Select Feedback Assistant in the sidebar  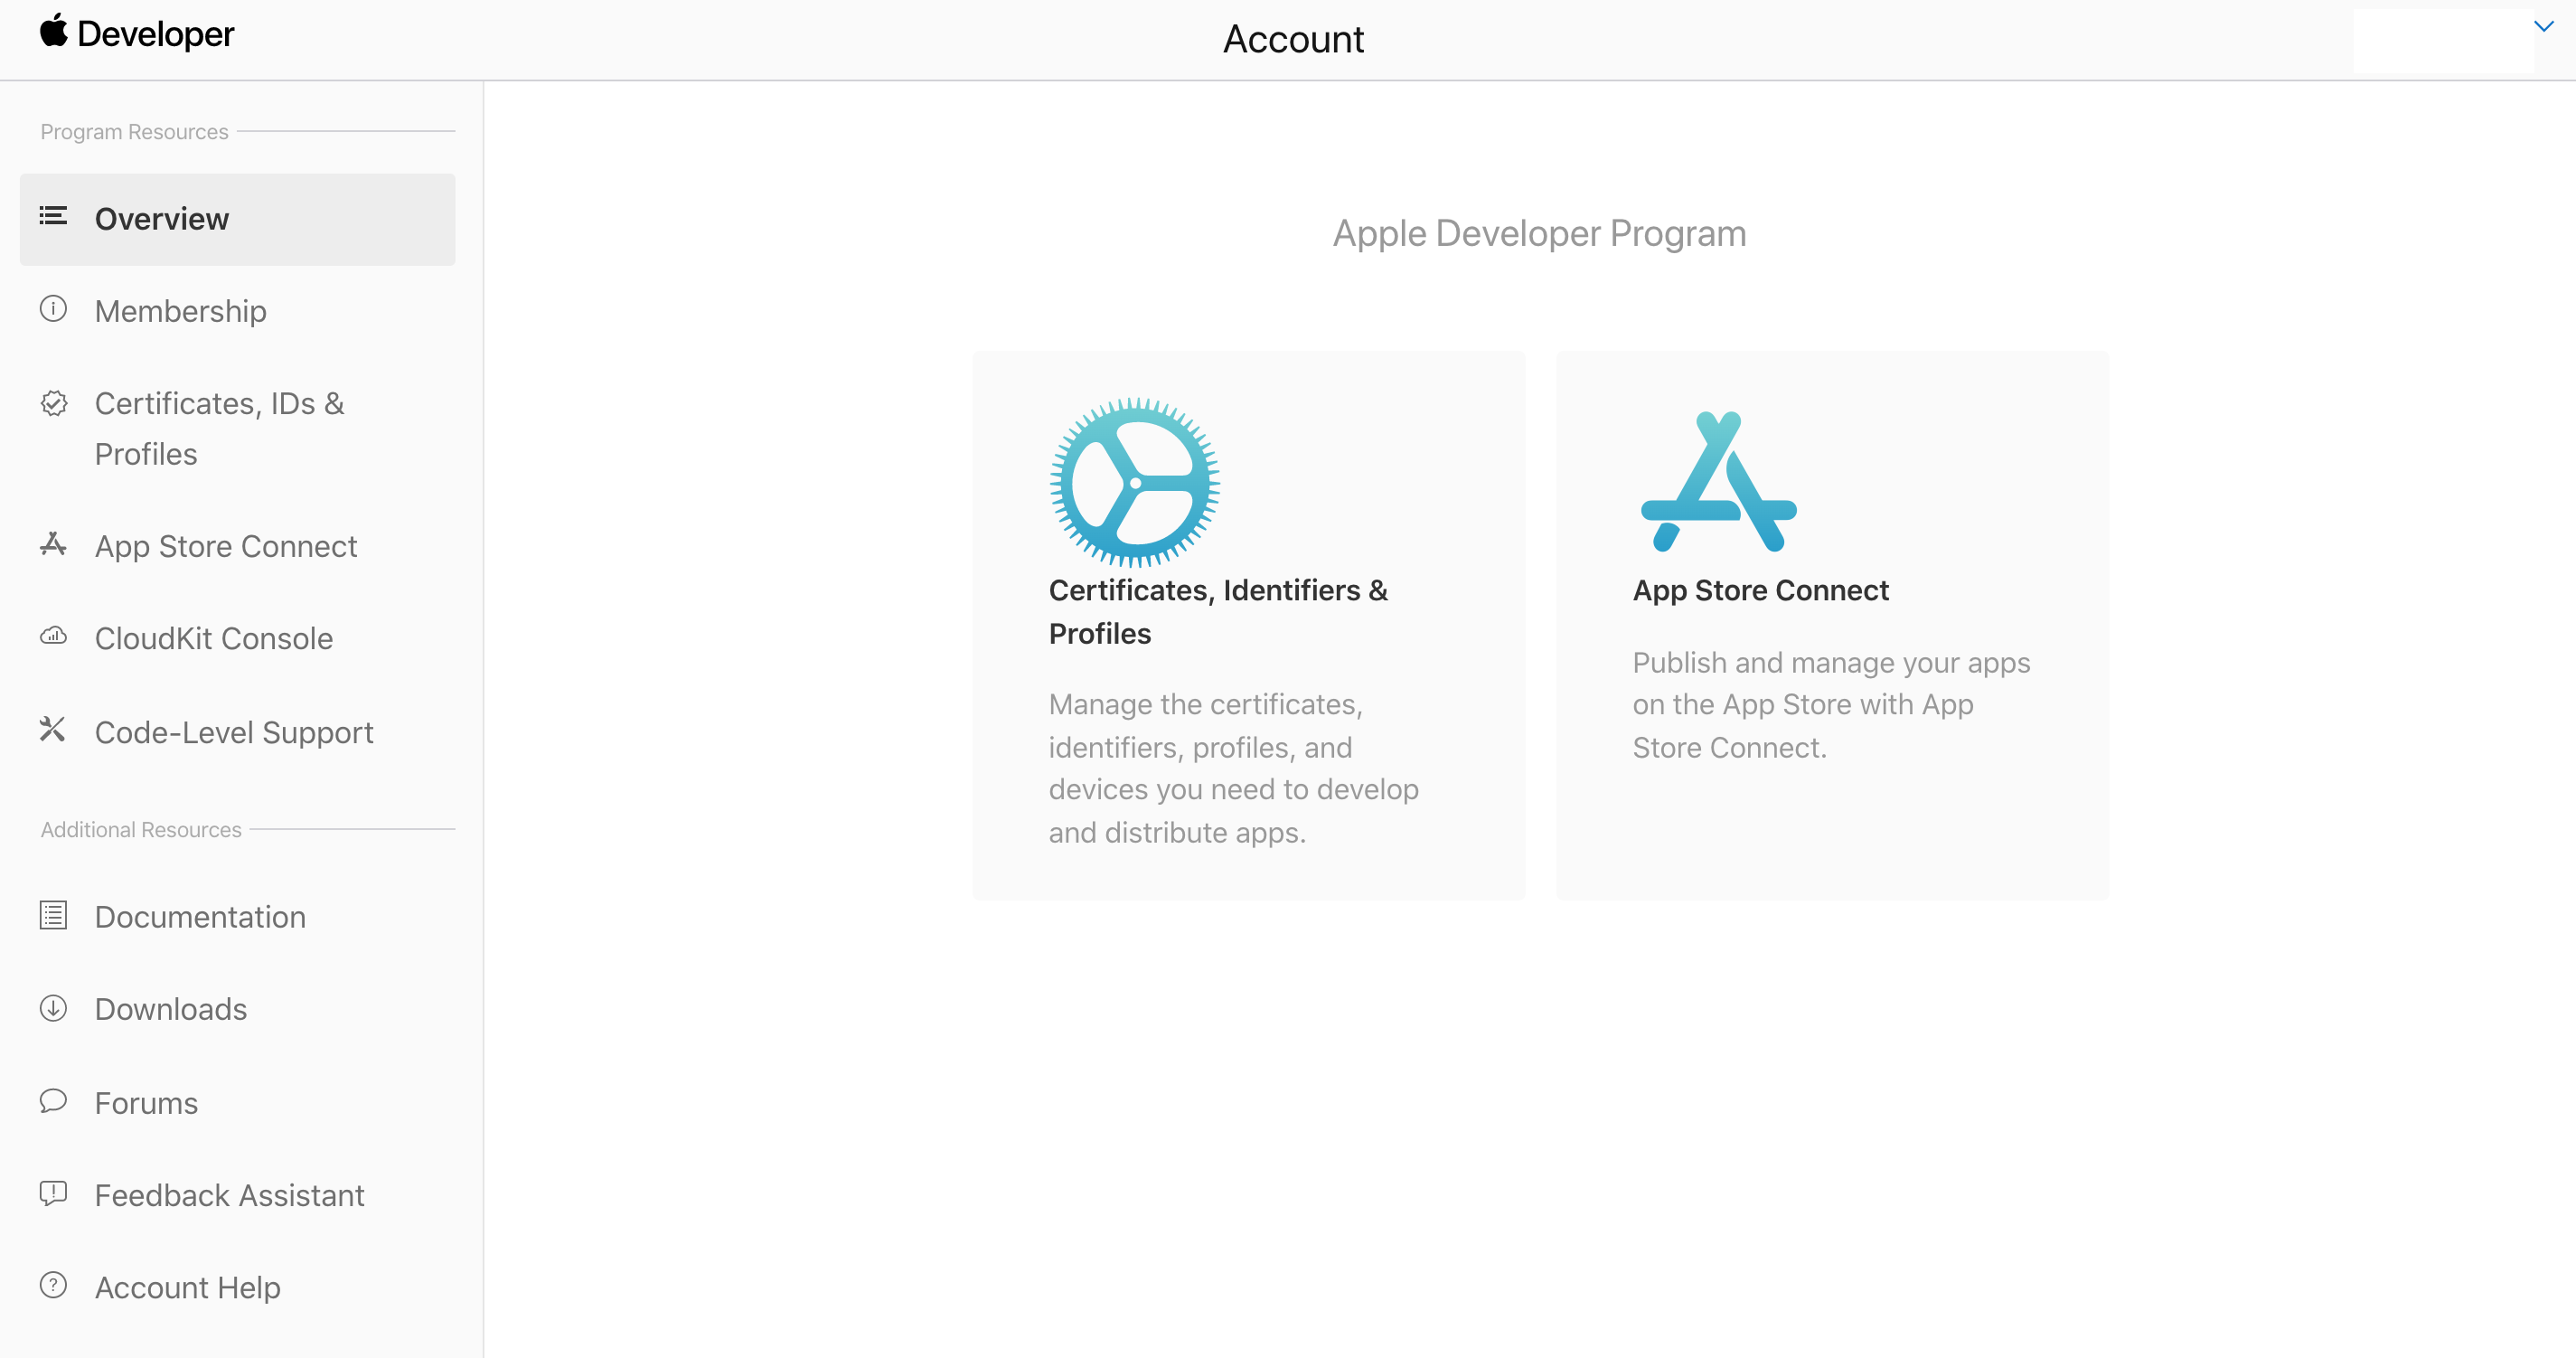pos(229,1195)
